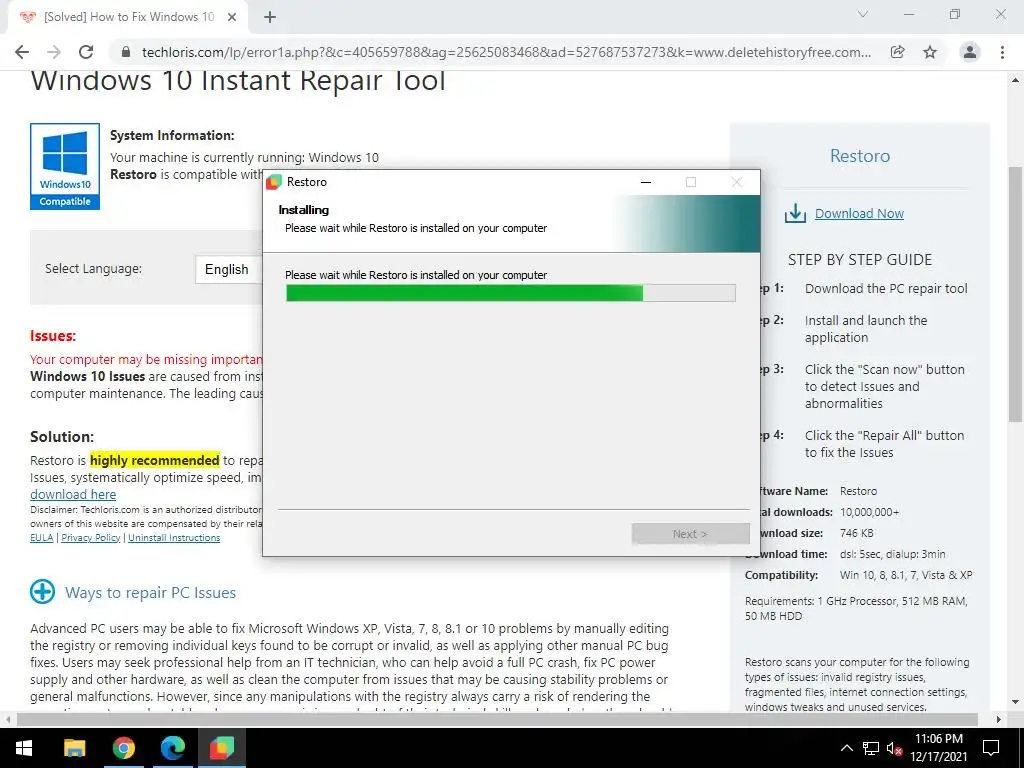Show hidden system tray icons
Screen dimensions: 1024x768
tap(846, 748)
